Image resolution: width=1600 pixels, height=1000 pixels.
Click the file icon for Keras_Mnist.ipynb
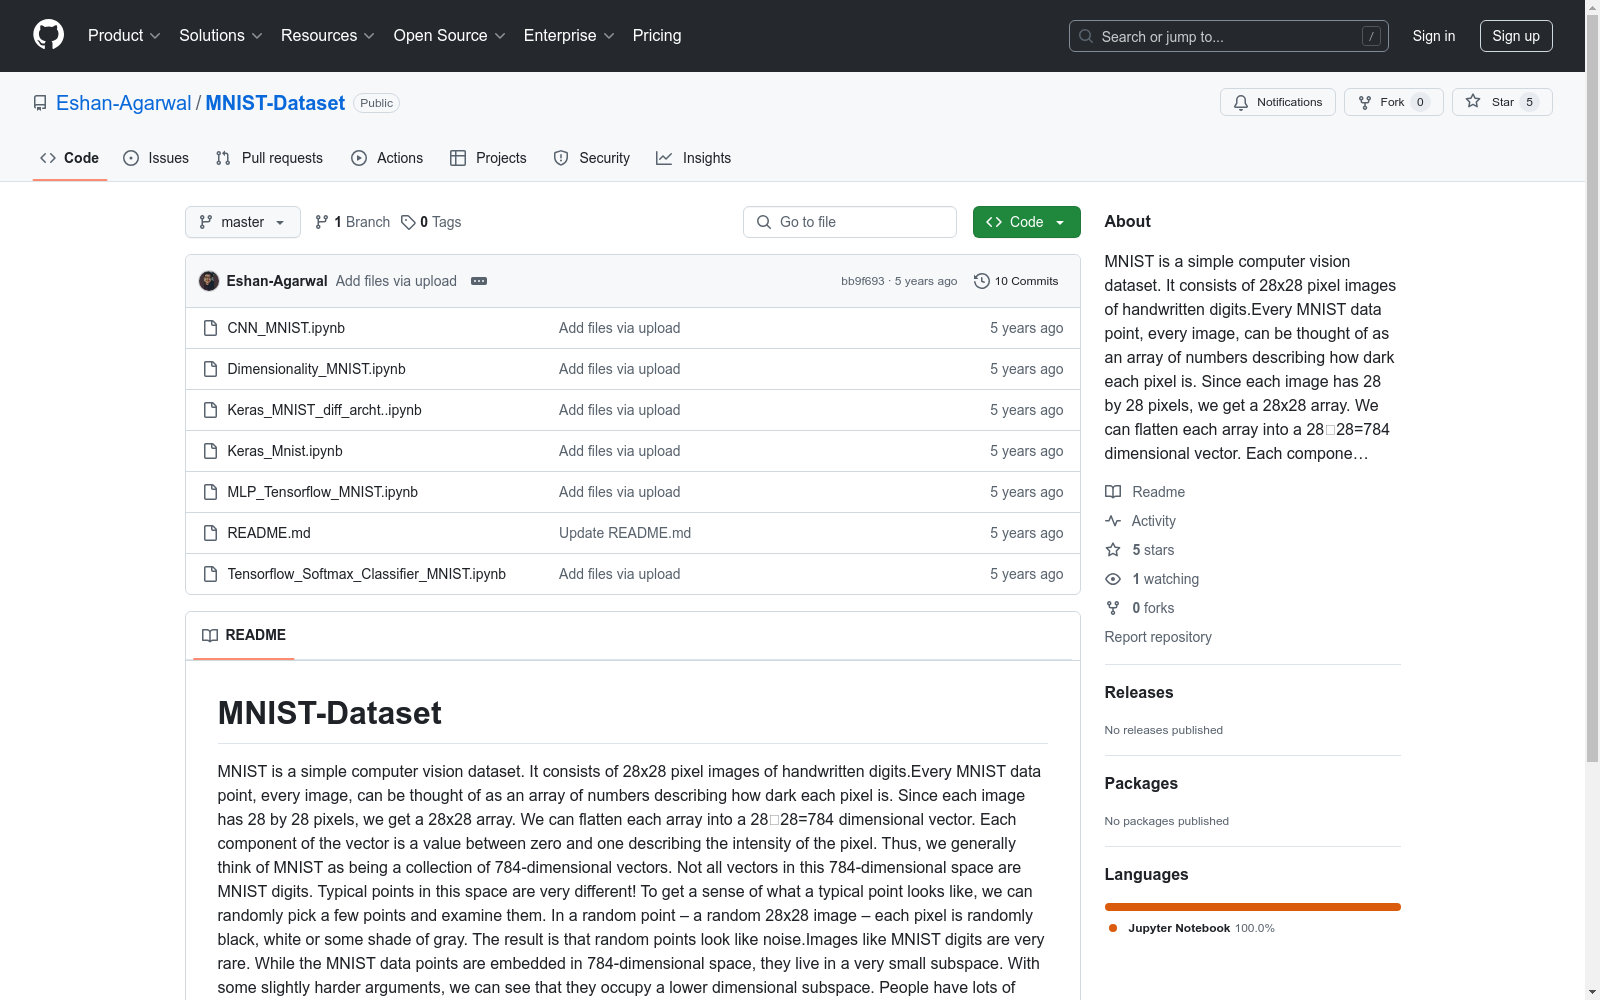pos(210,451)
